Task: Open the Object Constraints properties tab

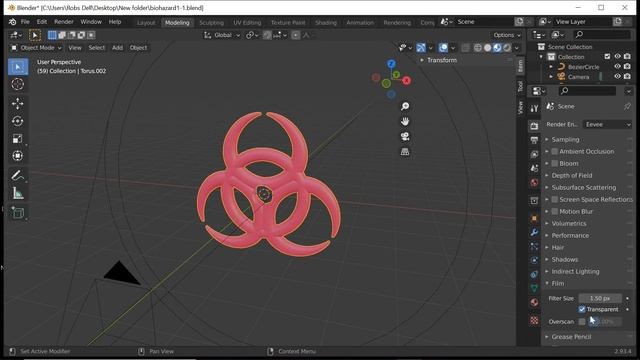Action: pyautogui.click(x=534, y=275)
